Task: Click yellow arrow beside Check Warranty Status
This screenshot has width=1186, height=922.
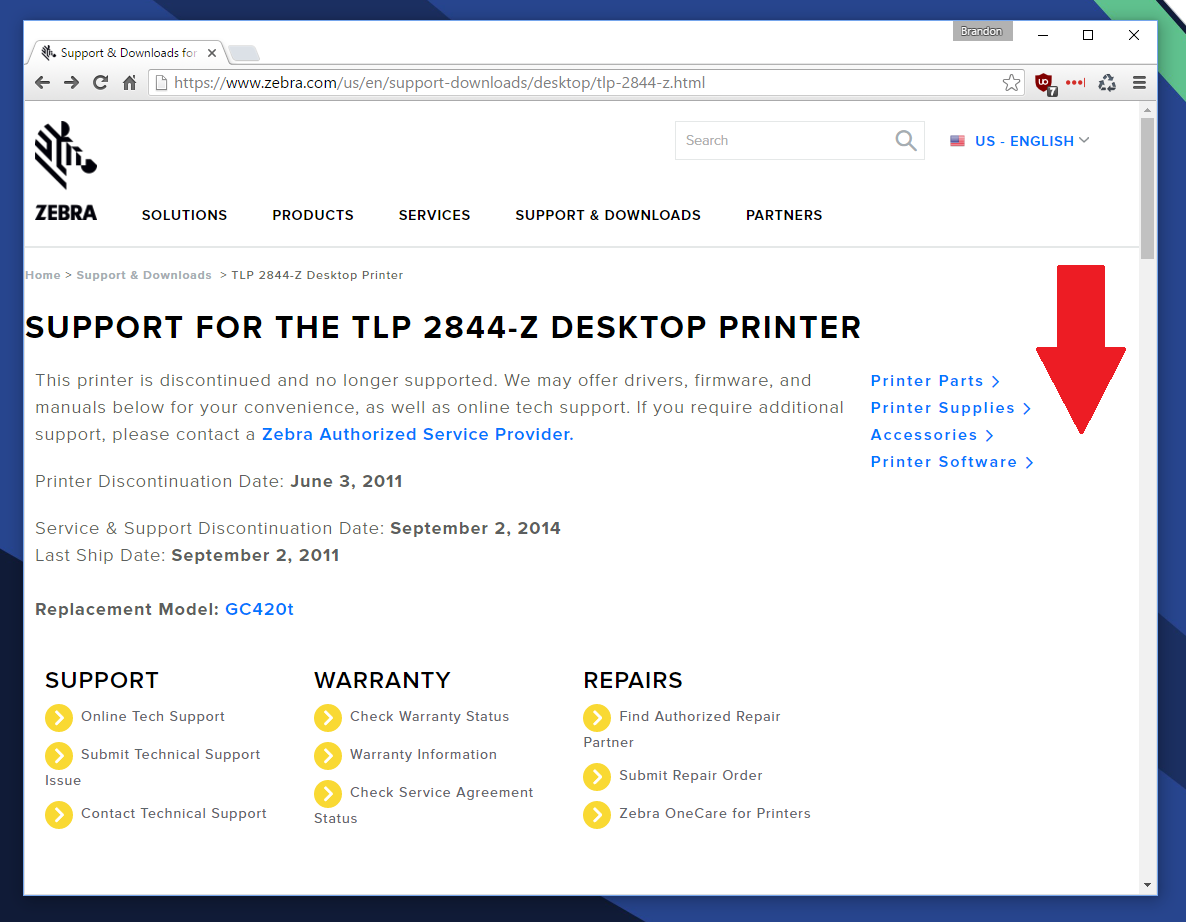Action: click(x=328, y=718)
